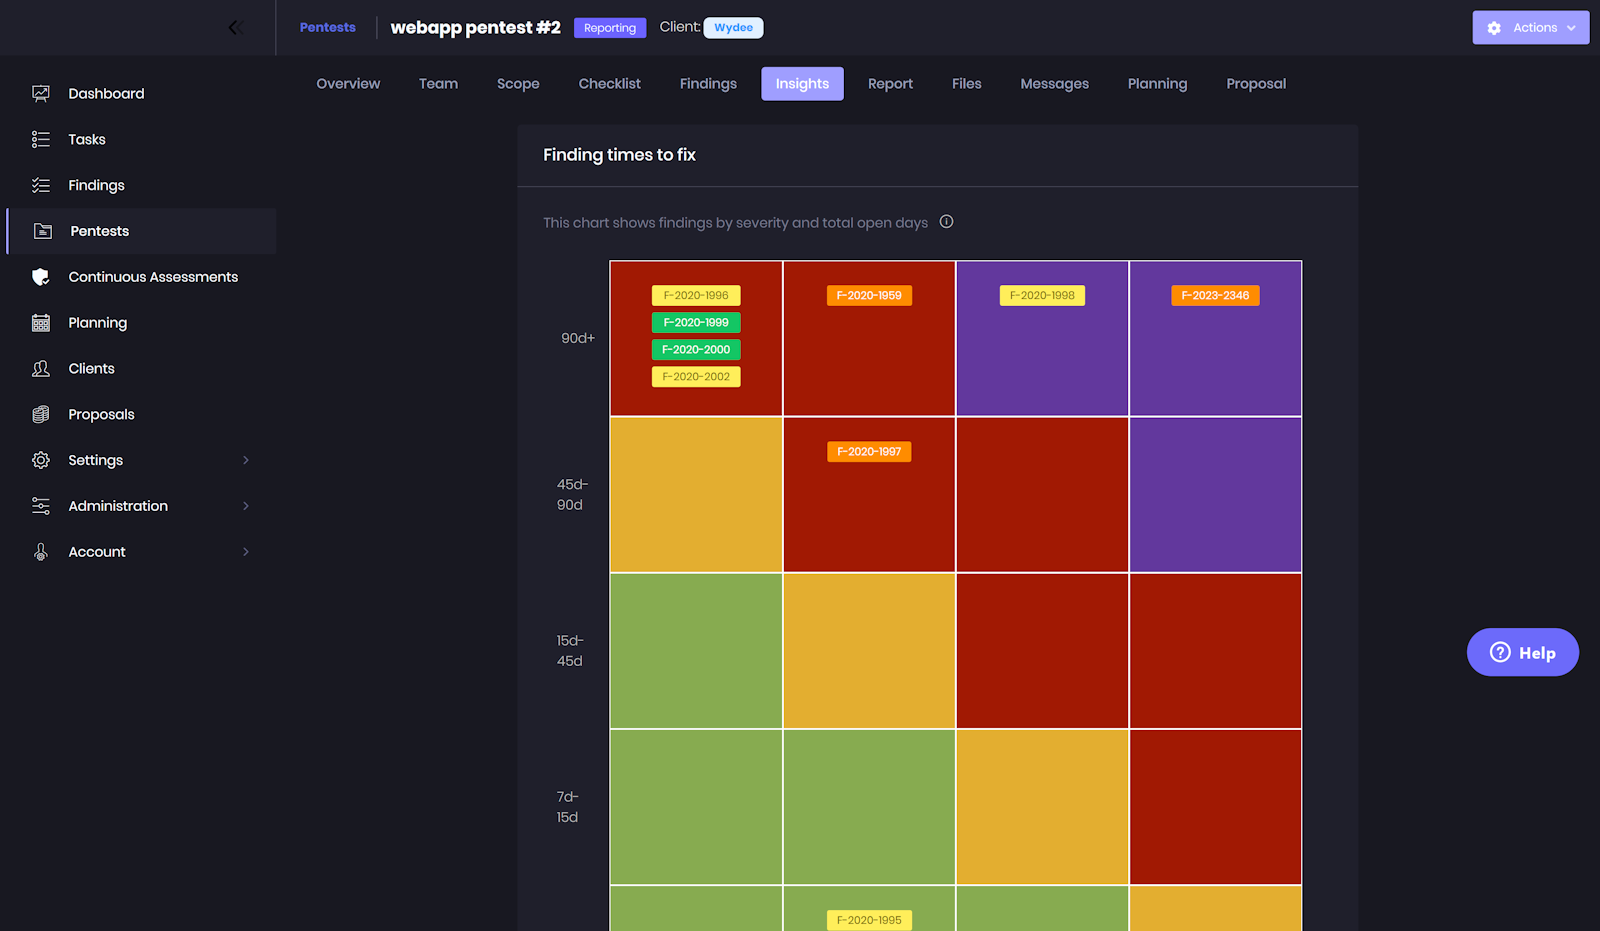
Task: Expand the Account submenu chevron
Action: click(246, 552)
